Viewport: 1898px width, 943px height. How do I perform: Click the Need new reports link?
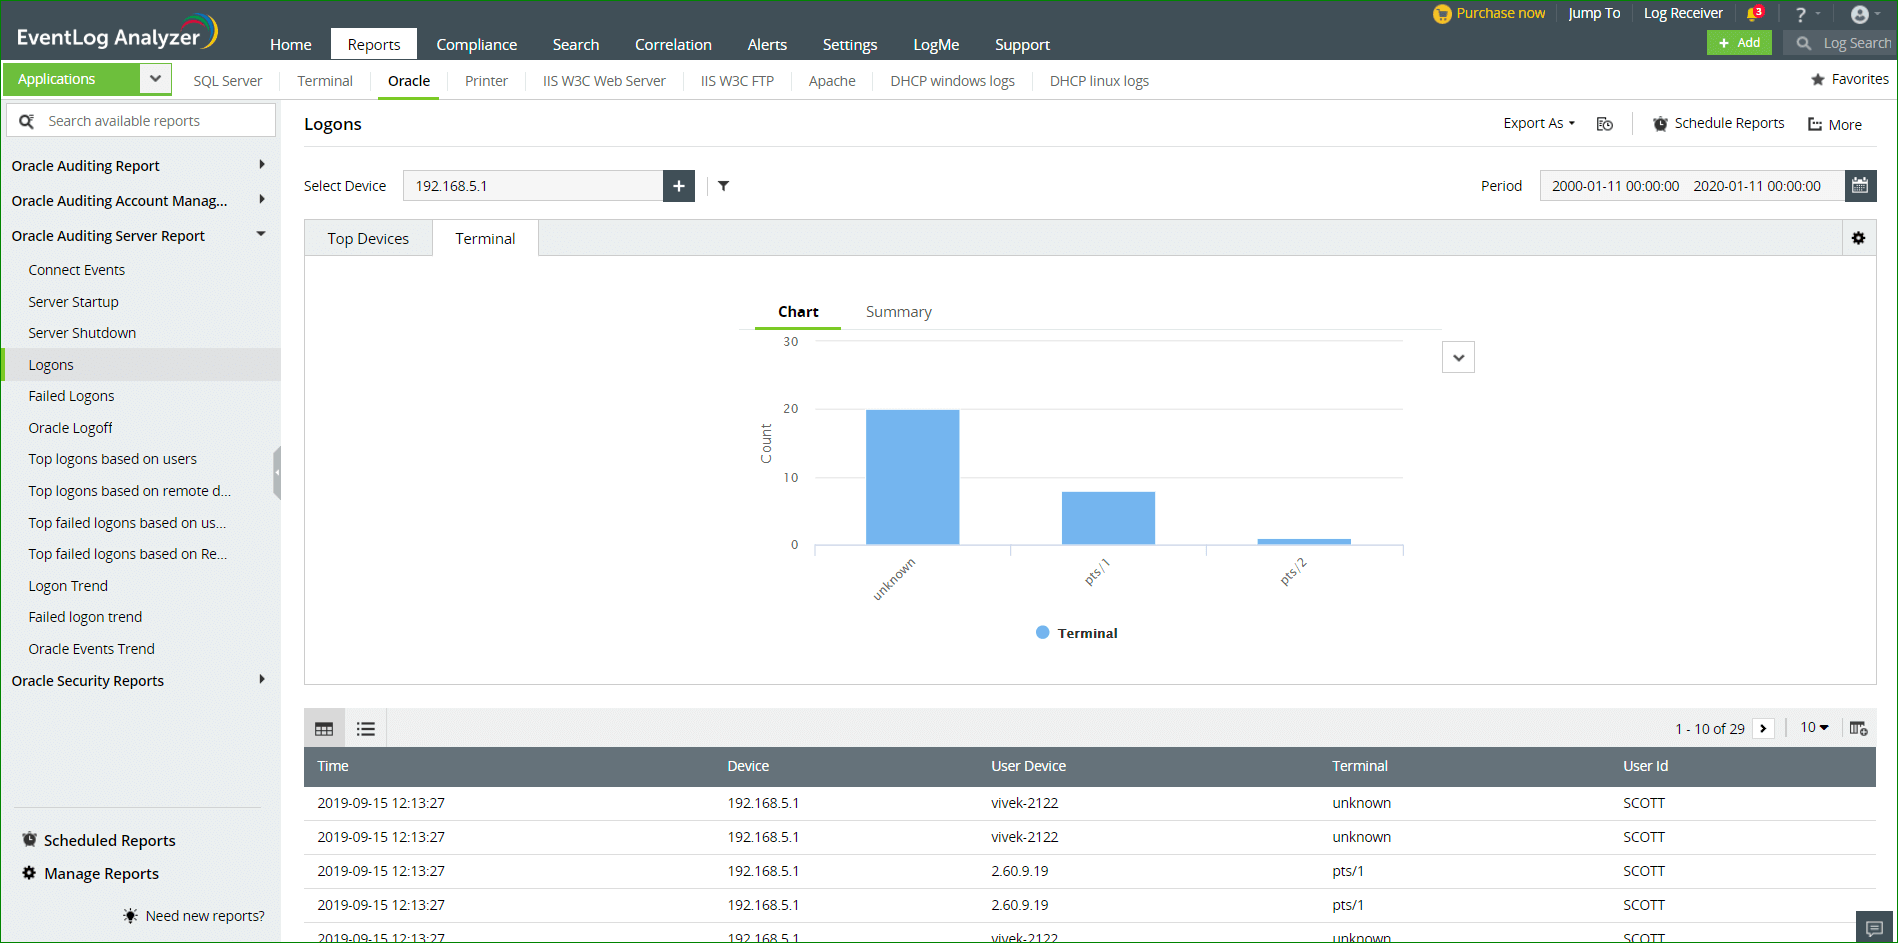tap(205, 916)
